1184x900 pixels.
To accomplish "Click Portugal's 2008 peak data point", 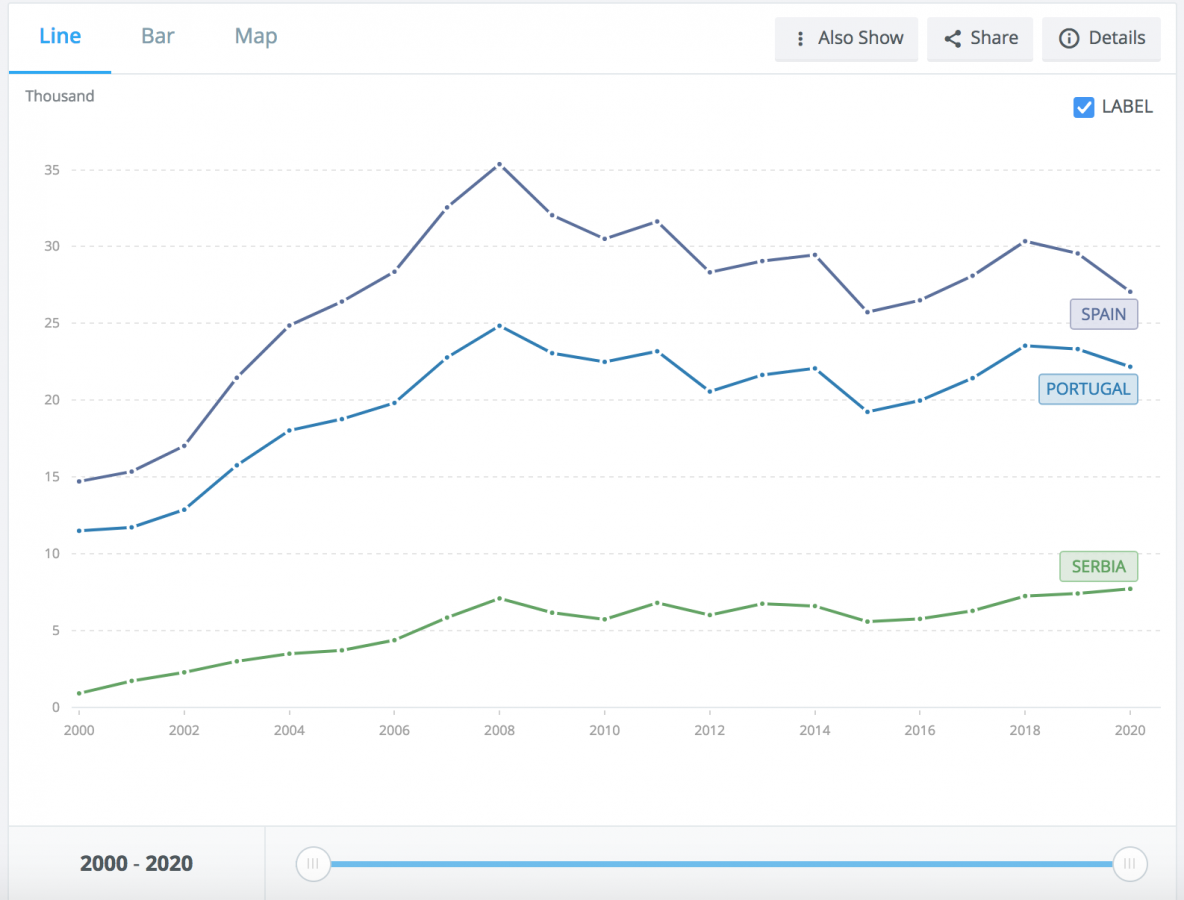I will [499, 326].
